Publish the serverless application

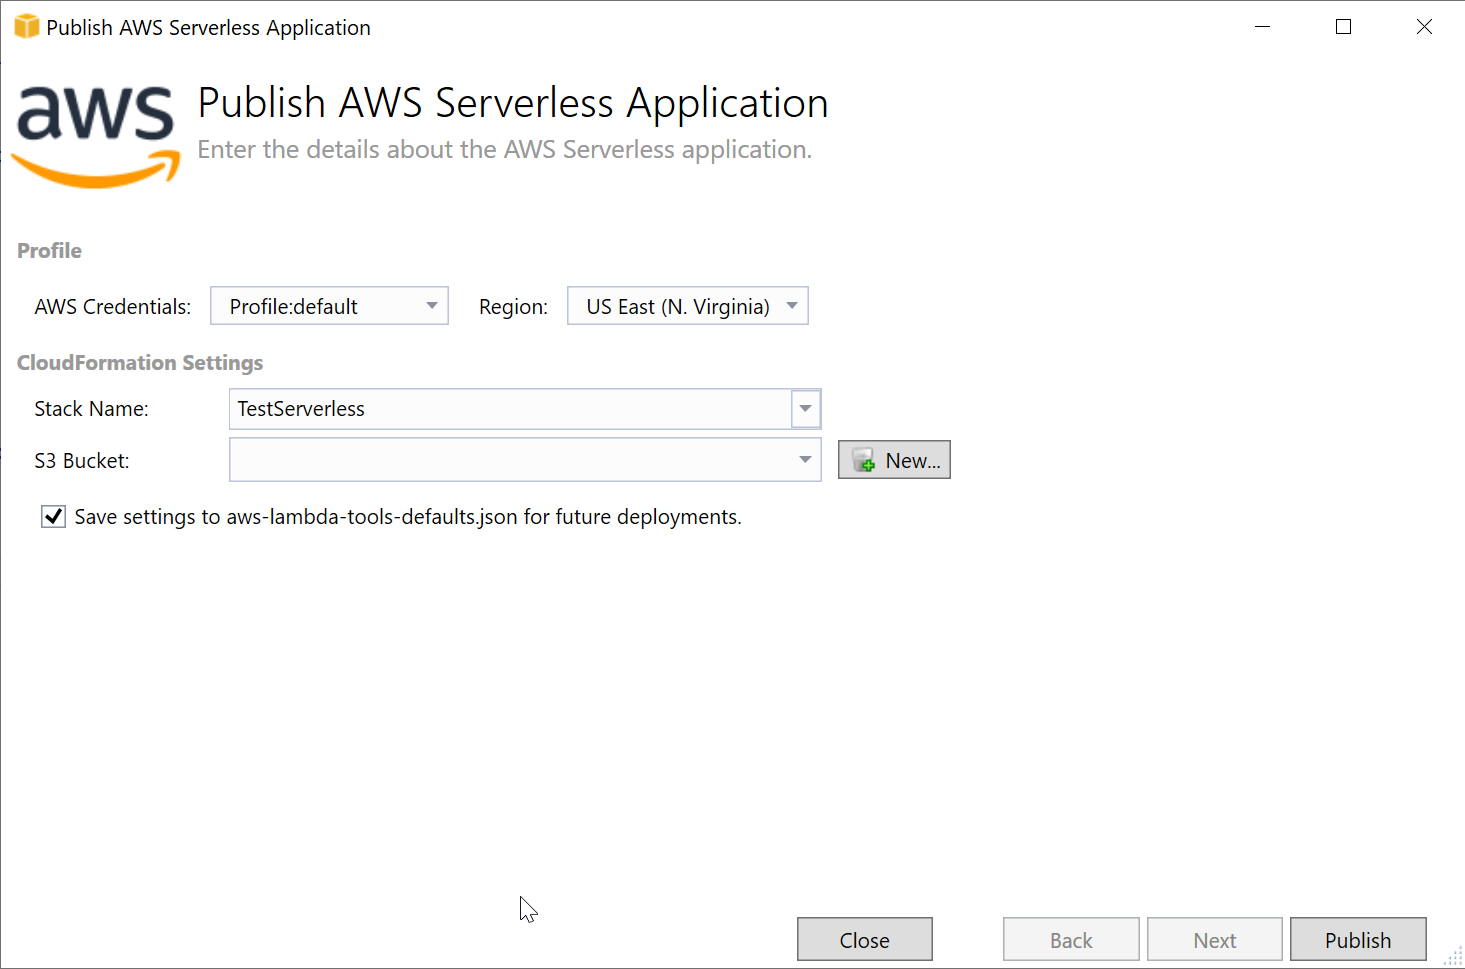(1358, 940)
